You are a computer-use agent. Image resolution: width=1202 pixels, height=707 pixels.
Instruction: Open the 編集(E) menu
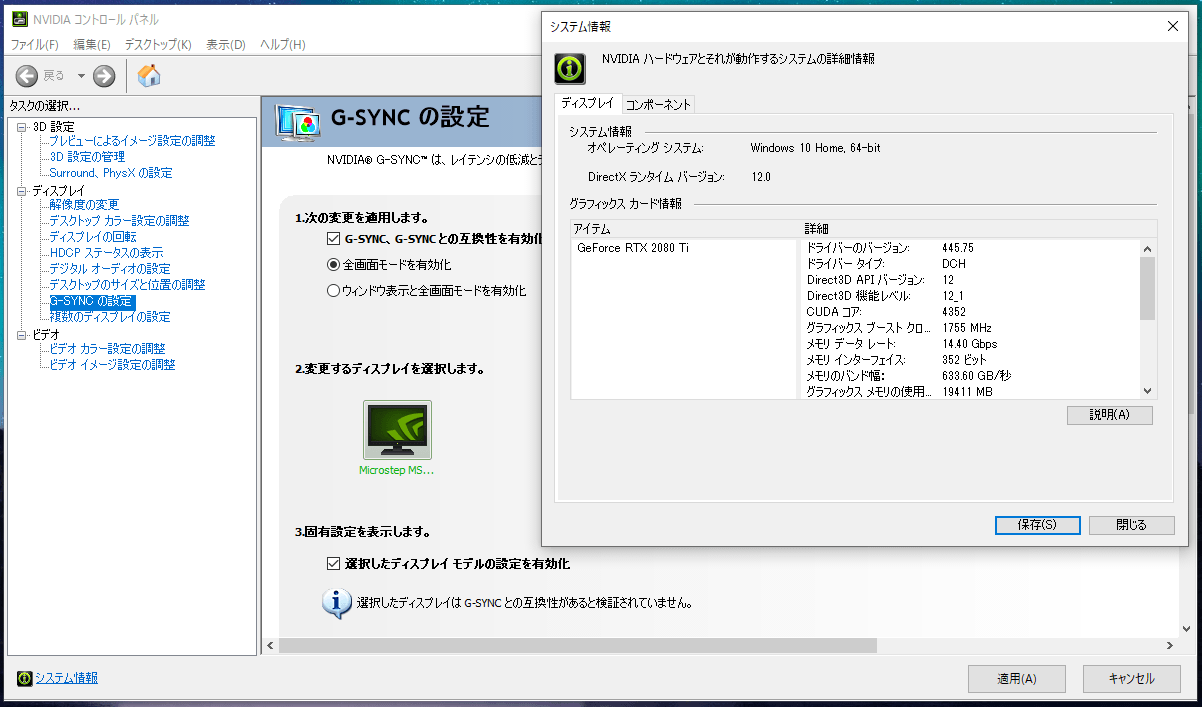click(92, 45)
